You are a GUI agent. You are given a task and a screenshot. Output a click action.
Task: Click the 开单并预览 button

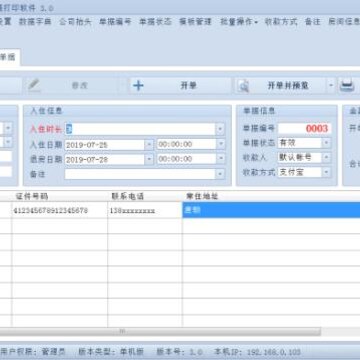[288, 86]
